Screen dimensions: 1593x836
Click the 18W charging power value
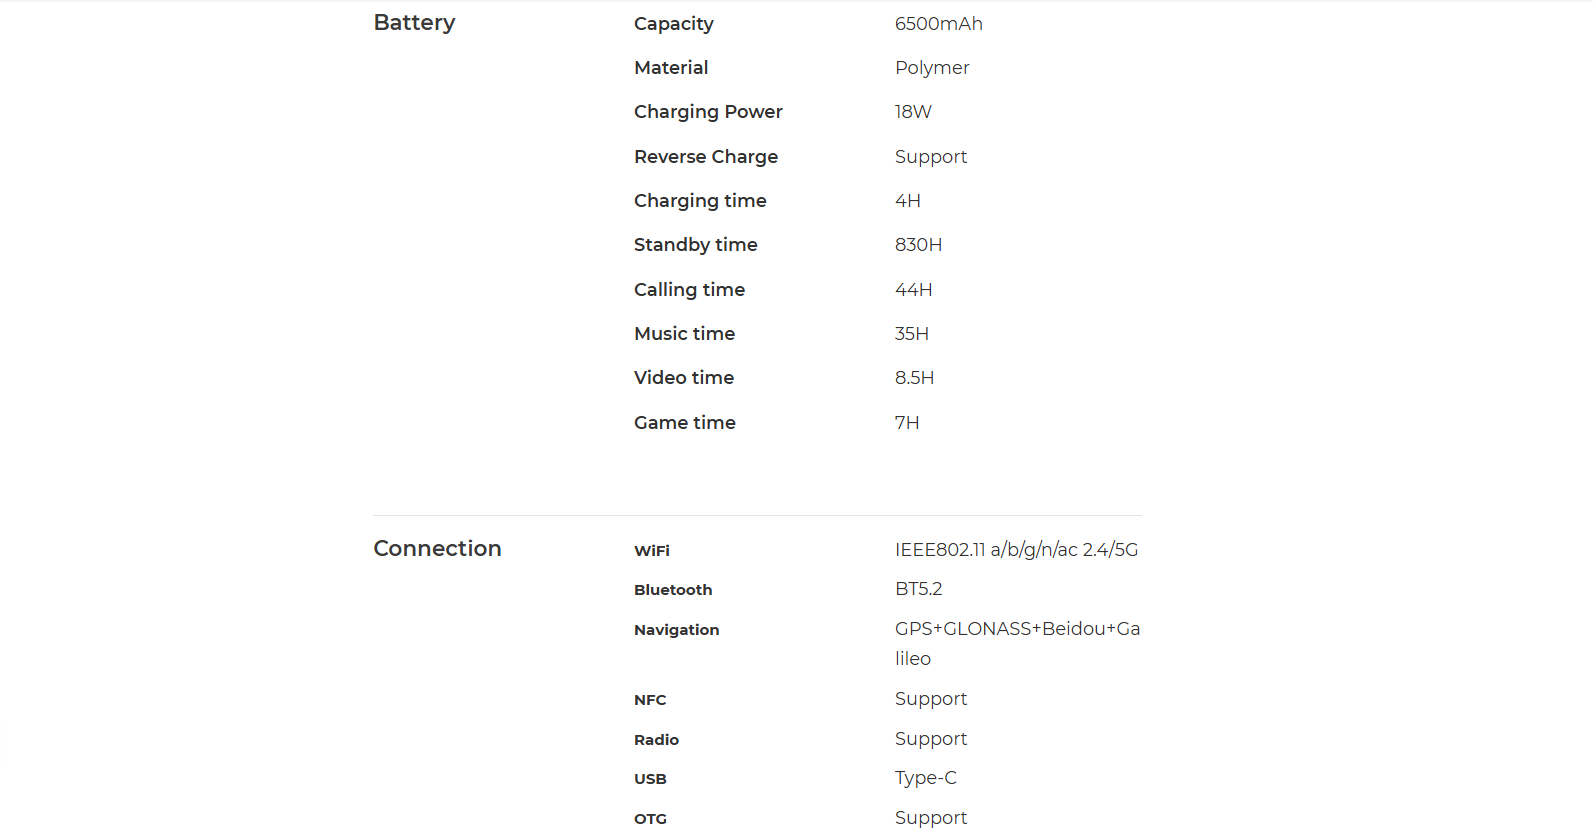click(913, 112)
